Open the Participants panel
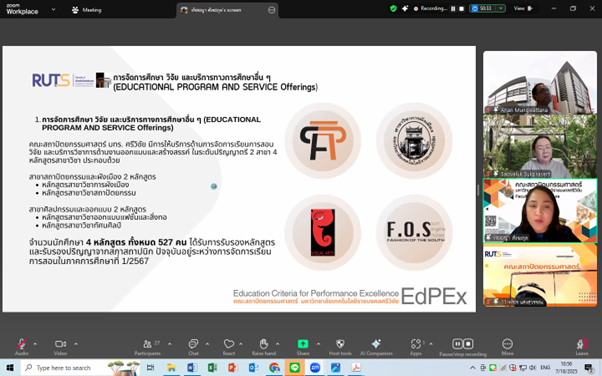This screenshot has height=376, width=602. (147, 346)
